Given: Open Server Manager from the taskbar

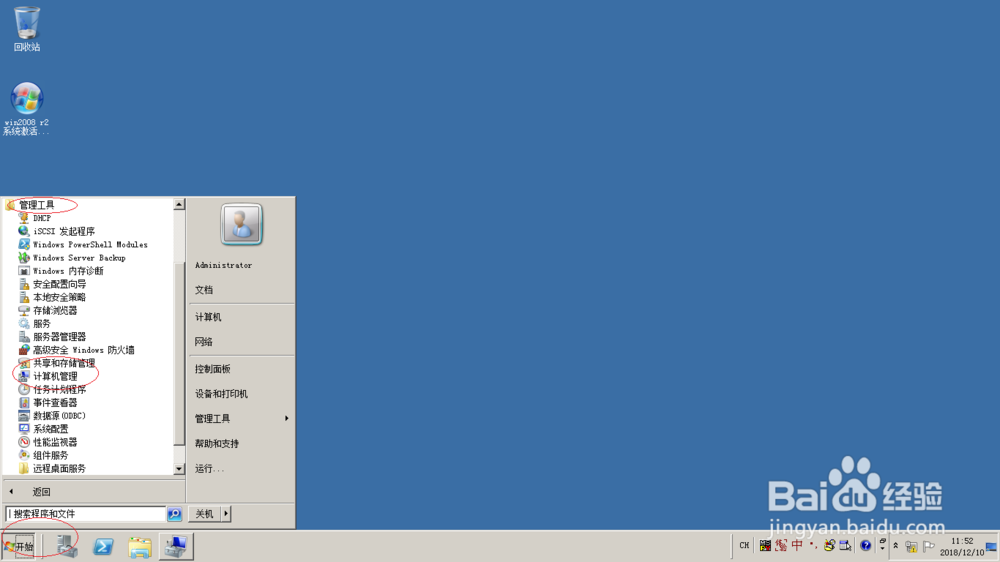Looking at the screenshot, I should click(66, 547).
